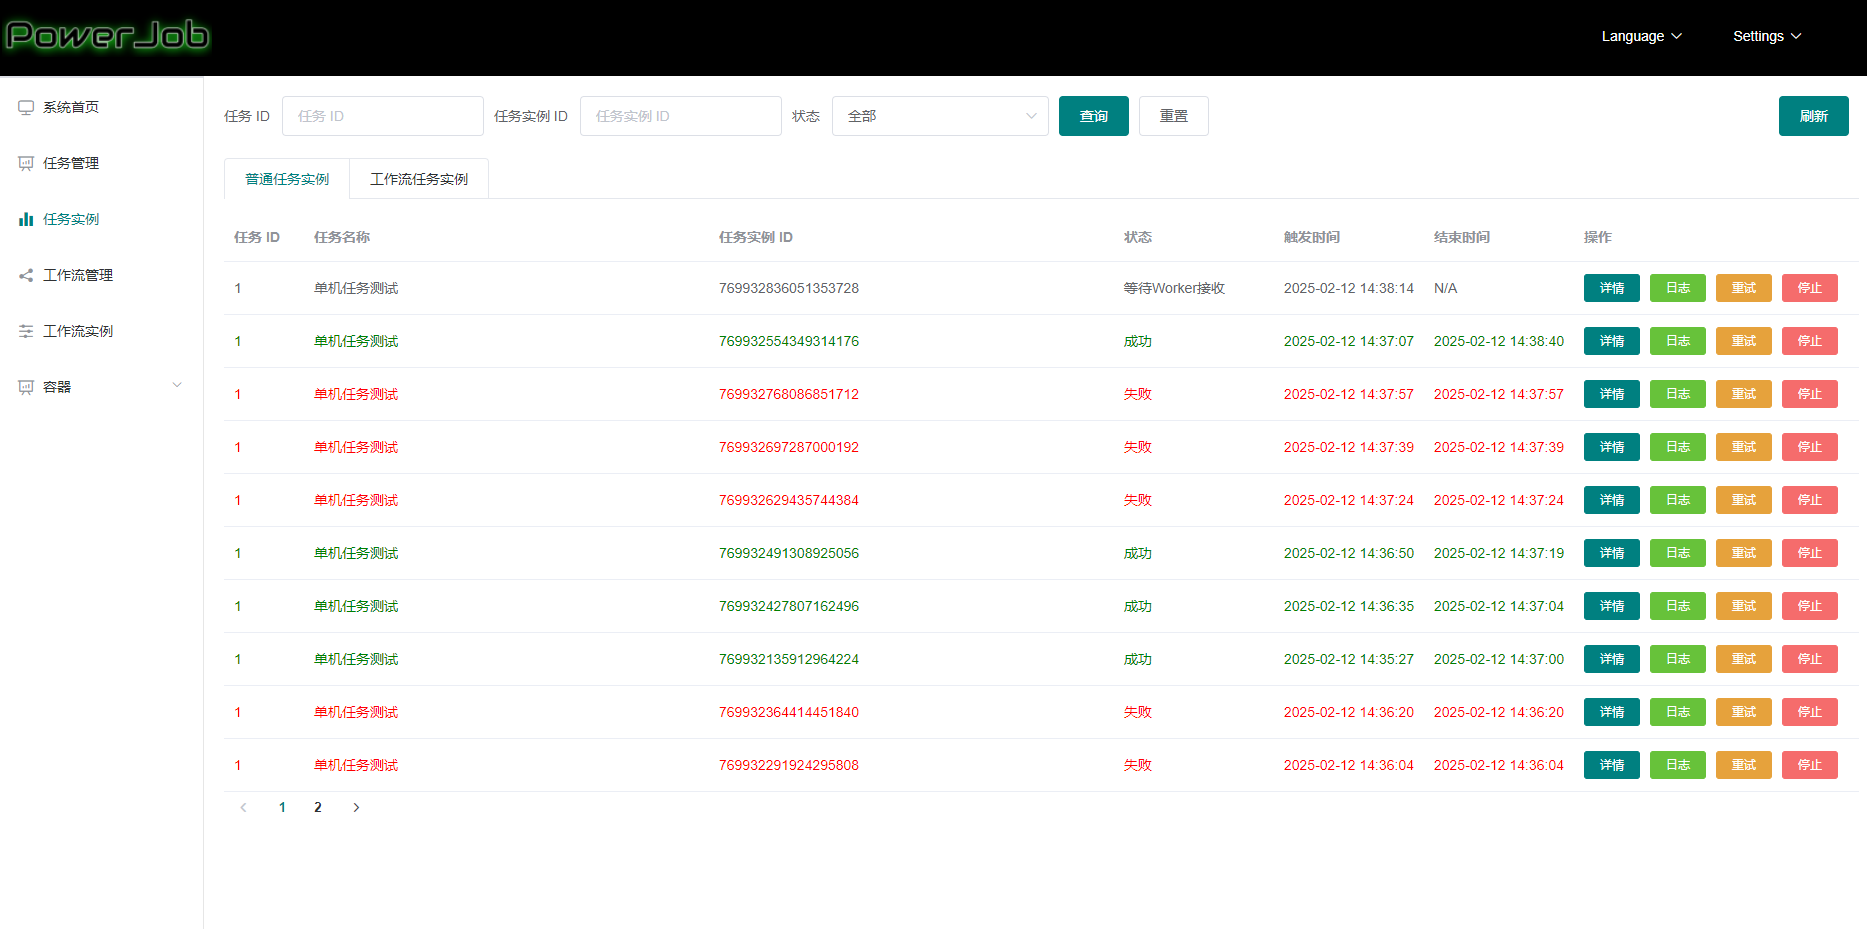The image size is (1867, 929).
Task: Stop the instance waiting for Worker
Action: coord(1809,289)
